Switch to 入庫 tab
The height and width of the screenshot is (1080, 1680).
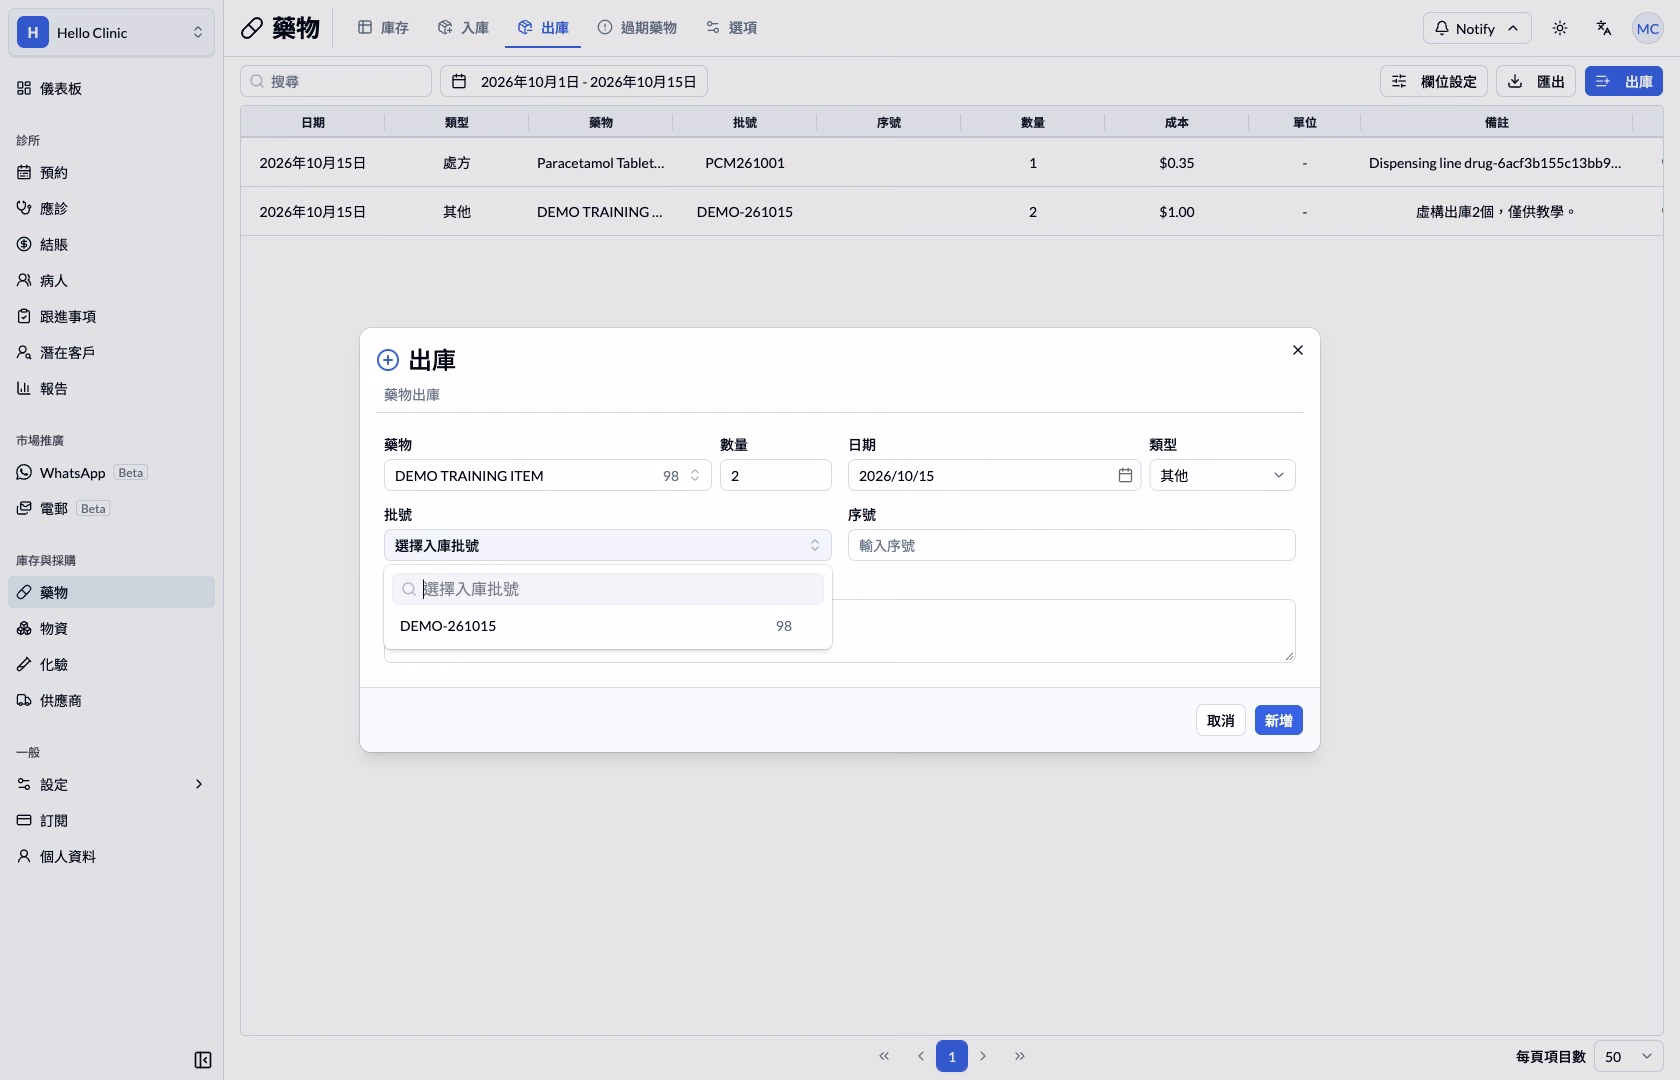coord(463,28)
